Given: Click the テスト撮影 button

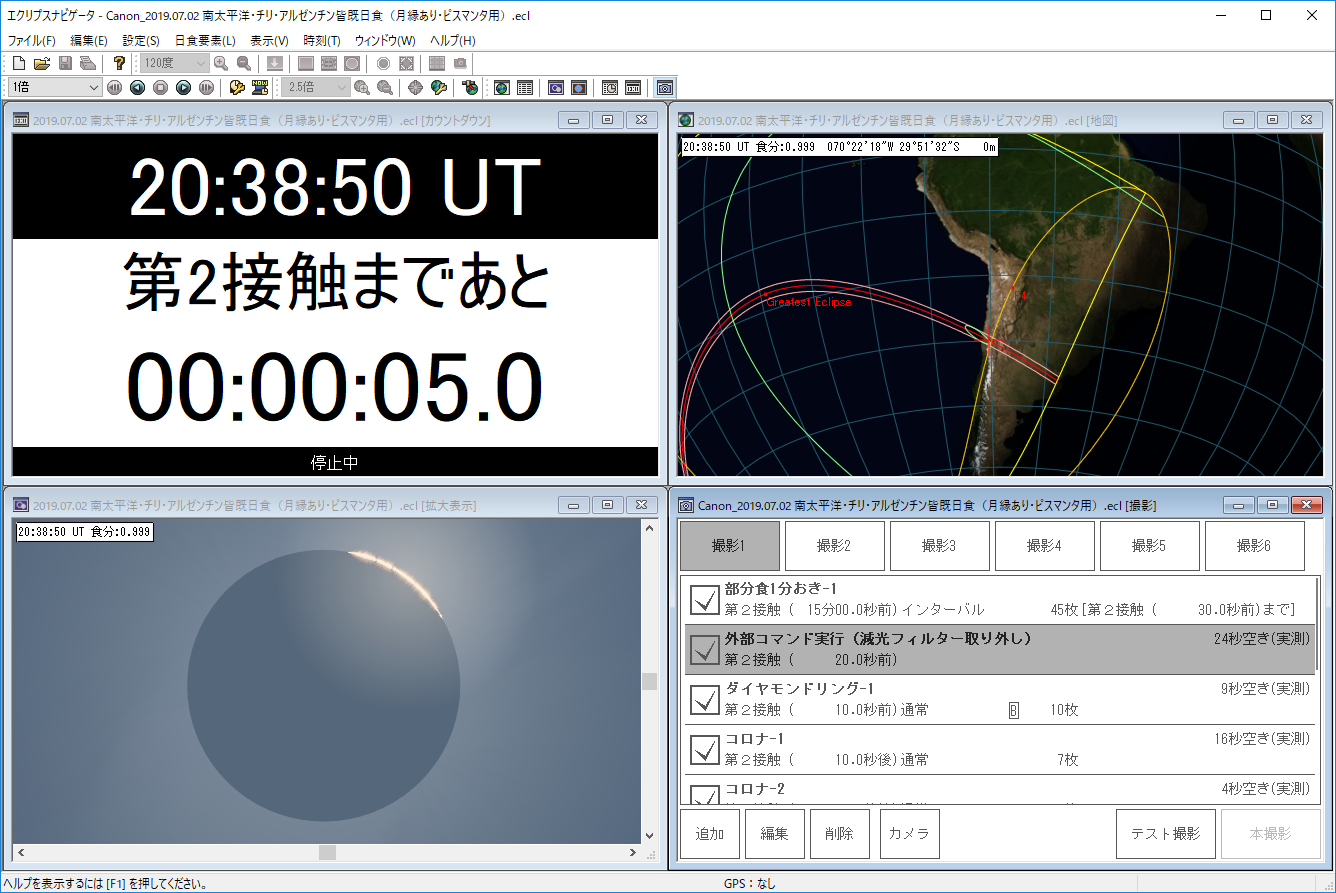Looking at the screenshot, I should click(x=1165, y=834).
